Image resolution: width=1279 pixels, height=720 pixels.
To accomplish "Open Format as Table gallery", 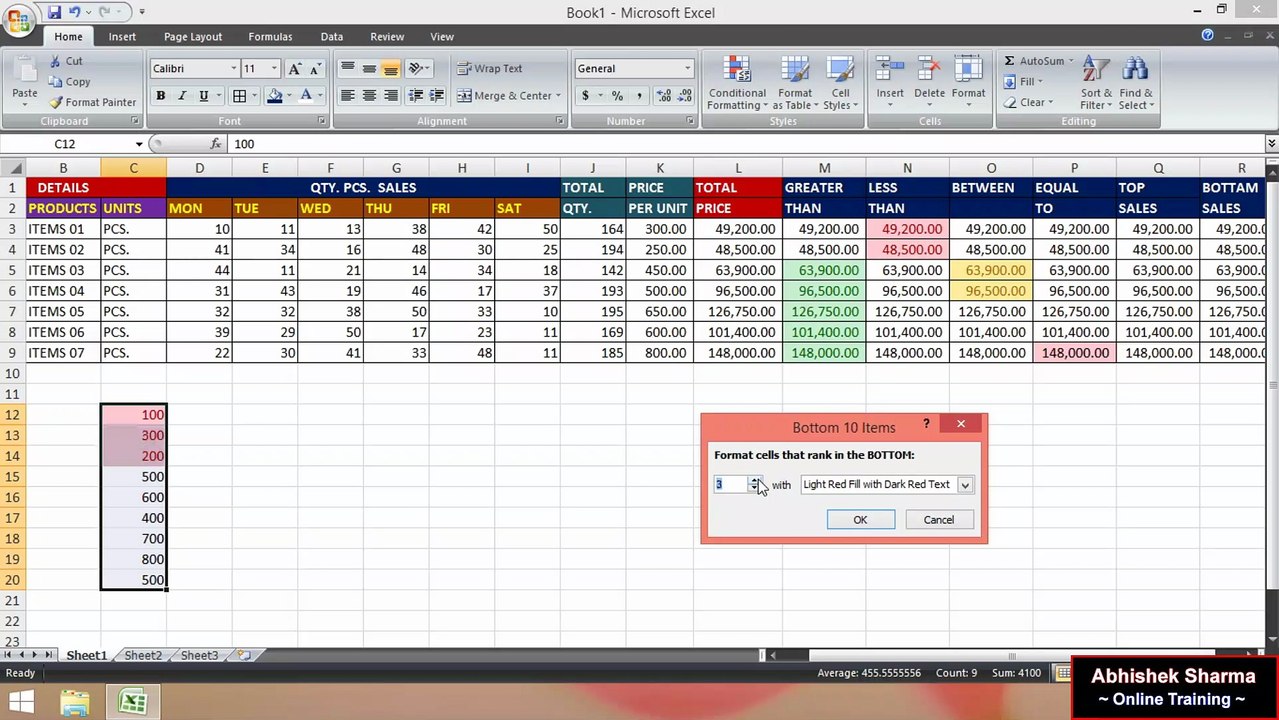I will point(795,83).
